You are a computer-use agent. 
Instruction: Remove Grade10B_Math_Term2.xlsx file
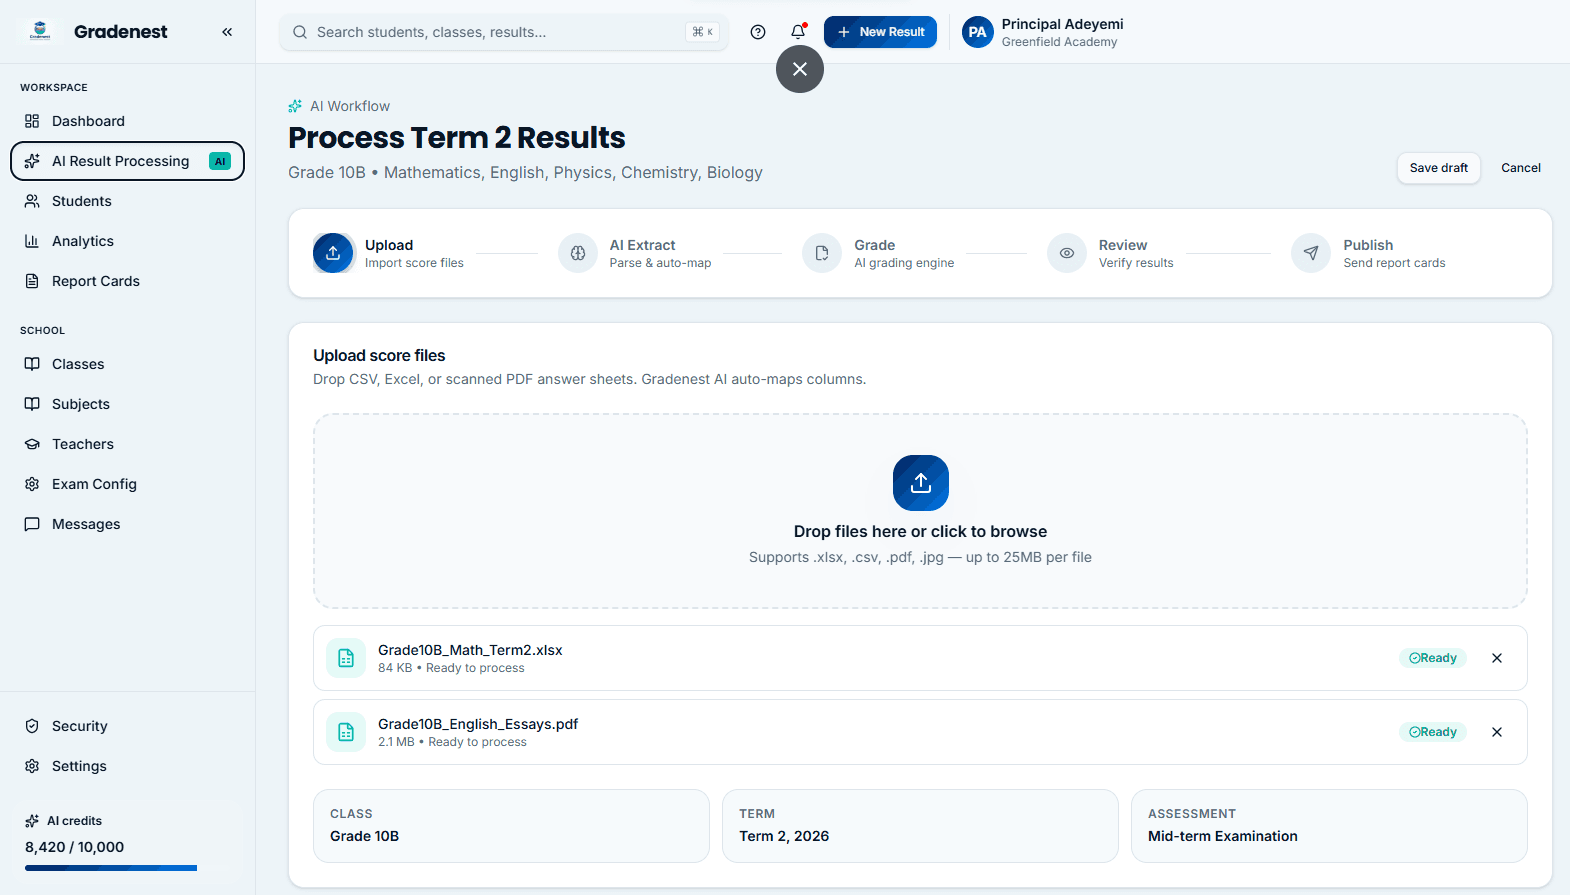(x=1497, y=658)
